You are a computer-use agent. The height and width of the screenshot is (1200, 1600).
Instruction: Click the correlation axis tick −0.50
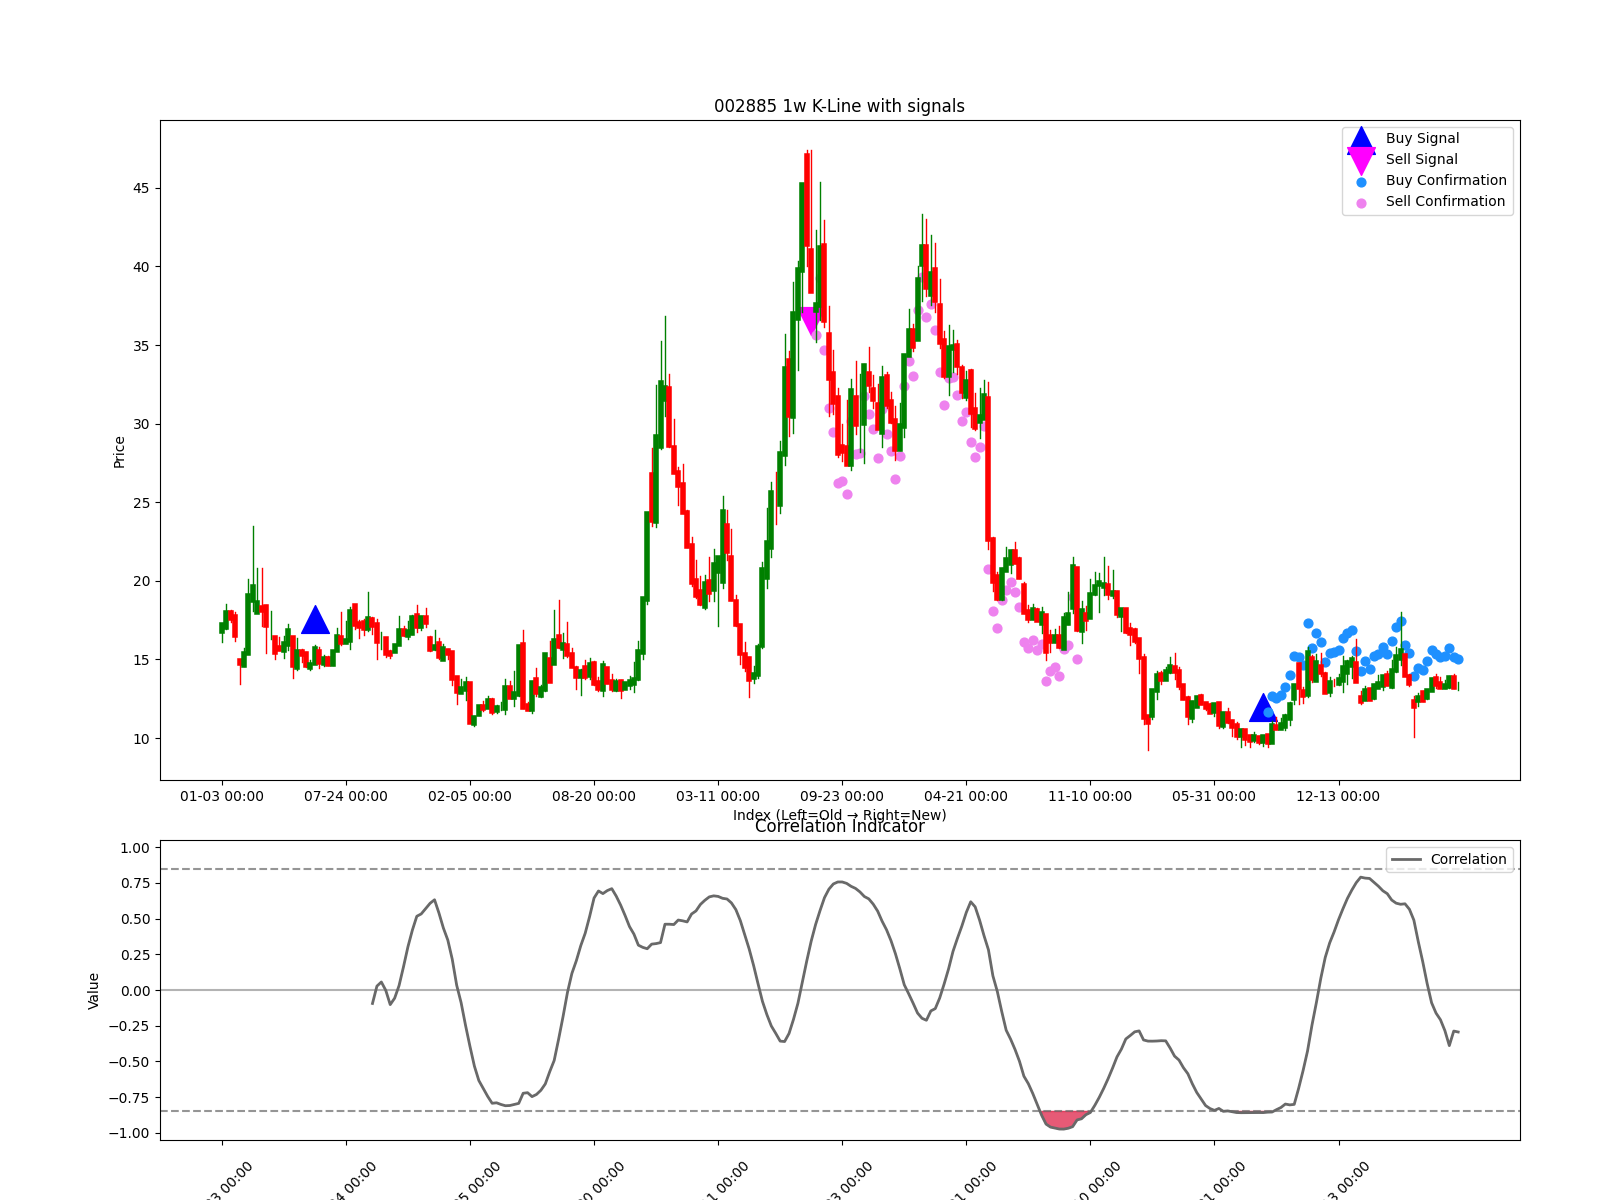click(x=130, y=1062)
